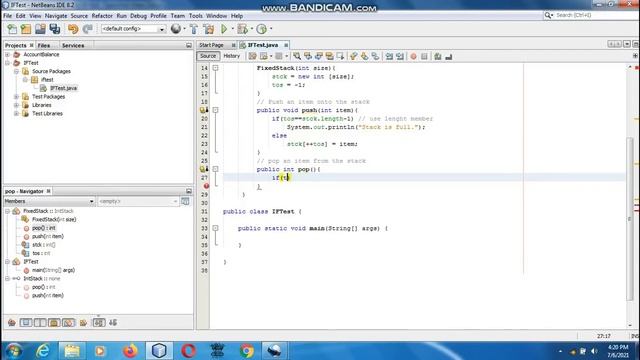Collapse the FixedStack node in the Navigator
Screen dimensions: 640x360
coord(8,211)
